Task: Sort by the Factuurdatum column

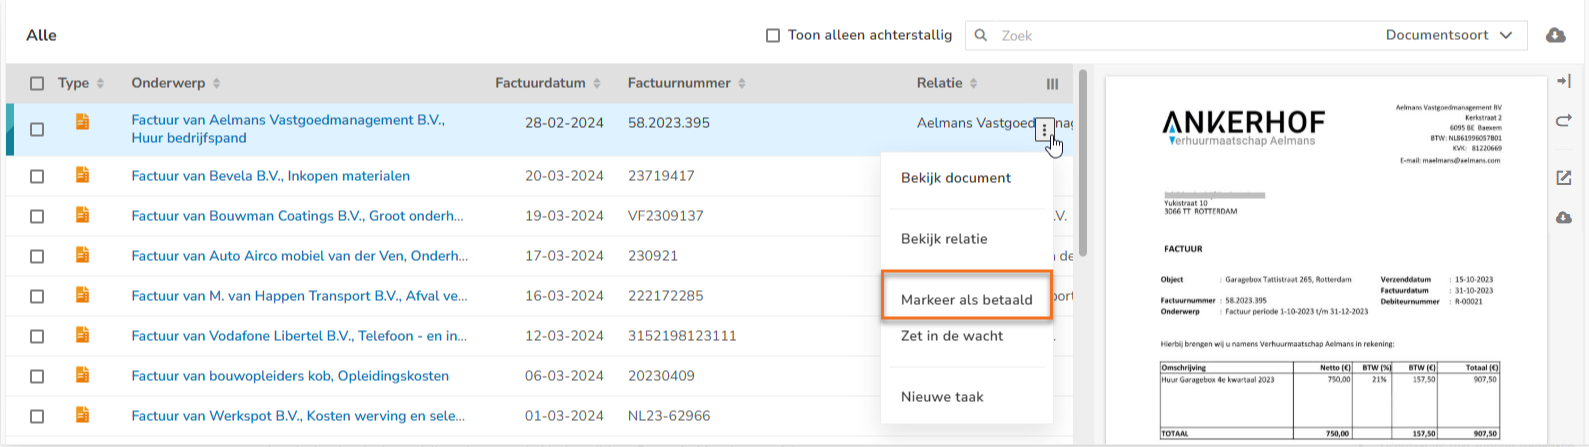Action: [x=548, y=84]
